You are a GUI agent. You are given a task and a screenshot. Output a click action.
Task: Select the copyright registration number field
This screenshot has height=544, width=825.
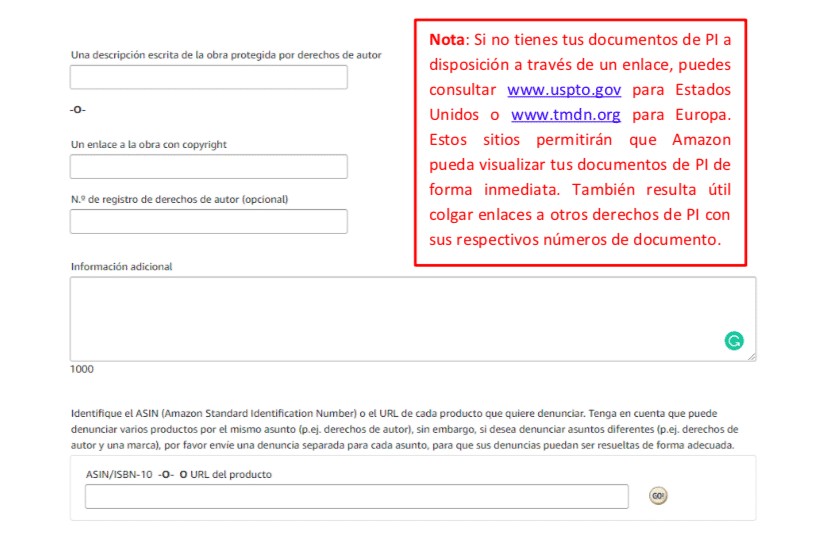[209, 221]
